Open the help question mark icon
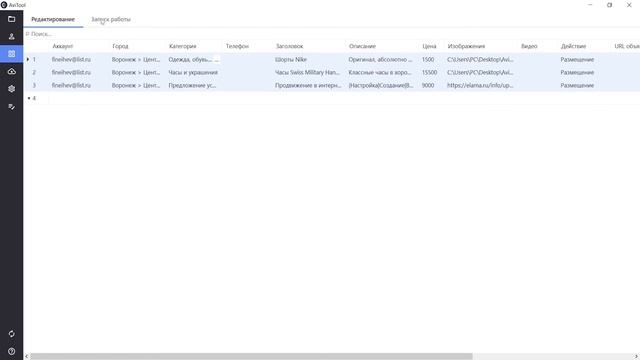640x360 pixels. click(x=11, y=351)
